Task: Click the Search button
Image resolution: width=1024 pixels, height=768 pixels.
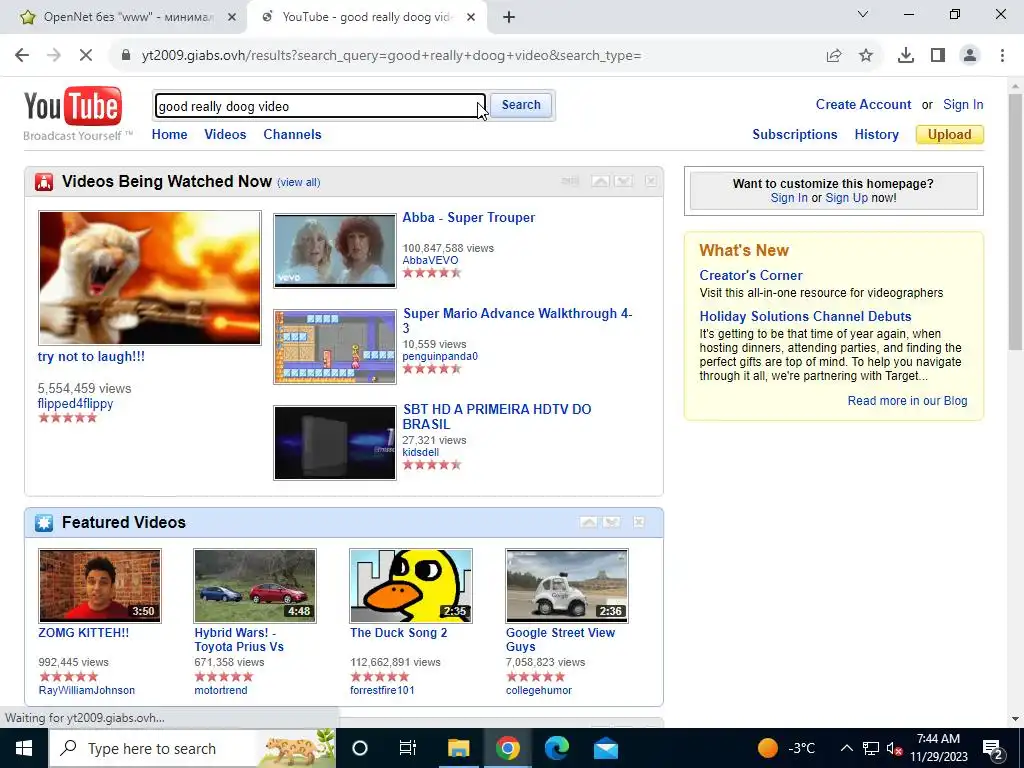Action: (521, 105)
